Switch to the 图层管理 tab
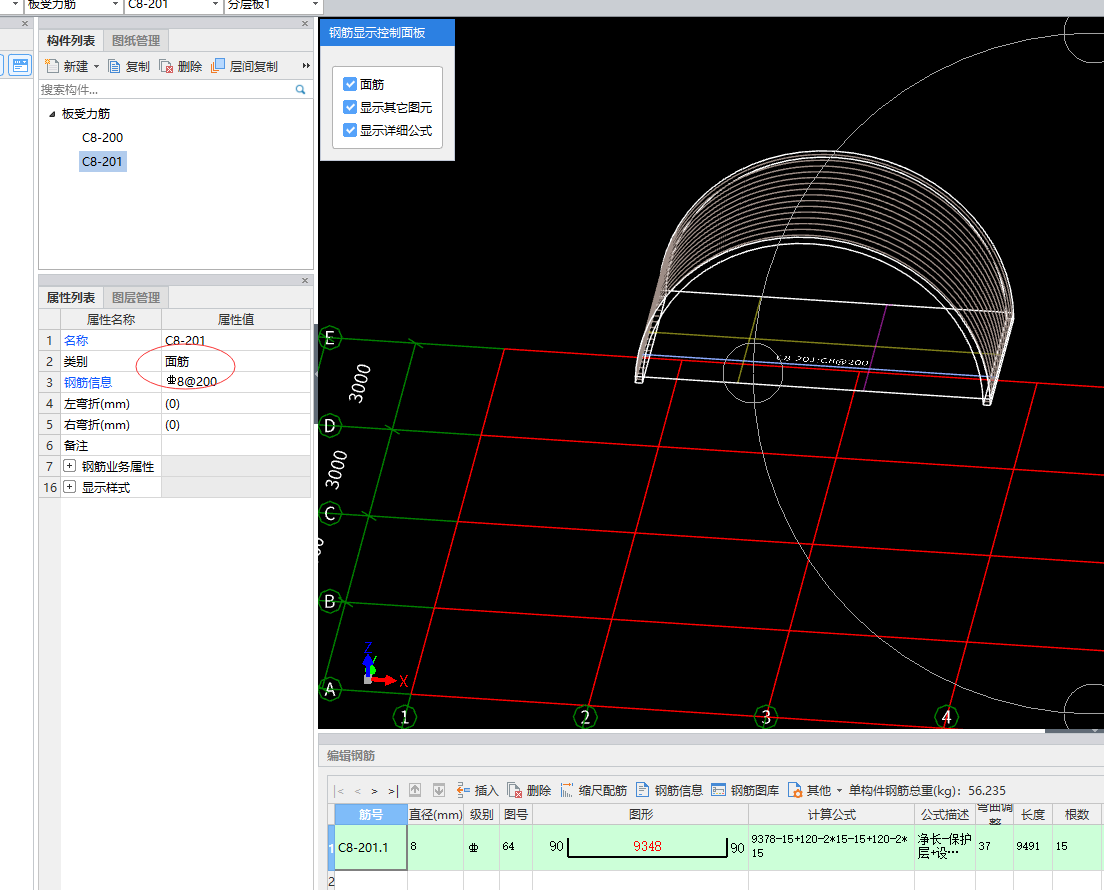Viewport: 1104px width, 890px height. tap(136, 298)
